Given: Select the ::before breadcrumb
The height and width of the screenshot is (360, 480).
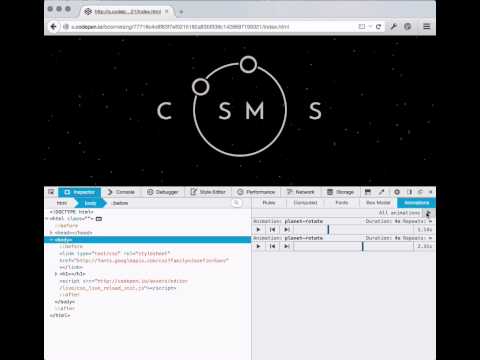Looking at the screenshot, I should [120, 203].
